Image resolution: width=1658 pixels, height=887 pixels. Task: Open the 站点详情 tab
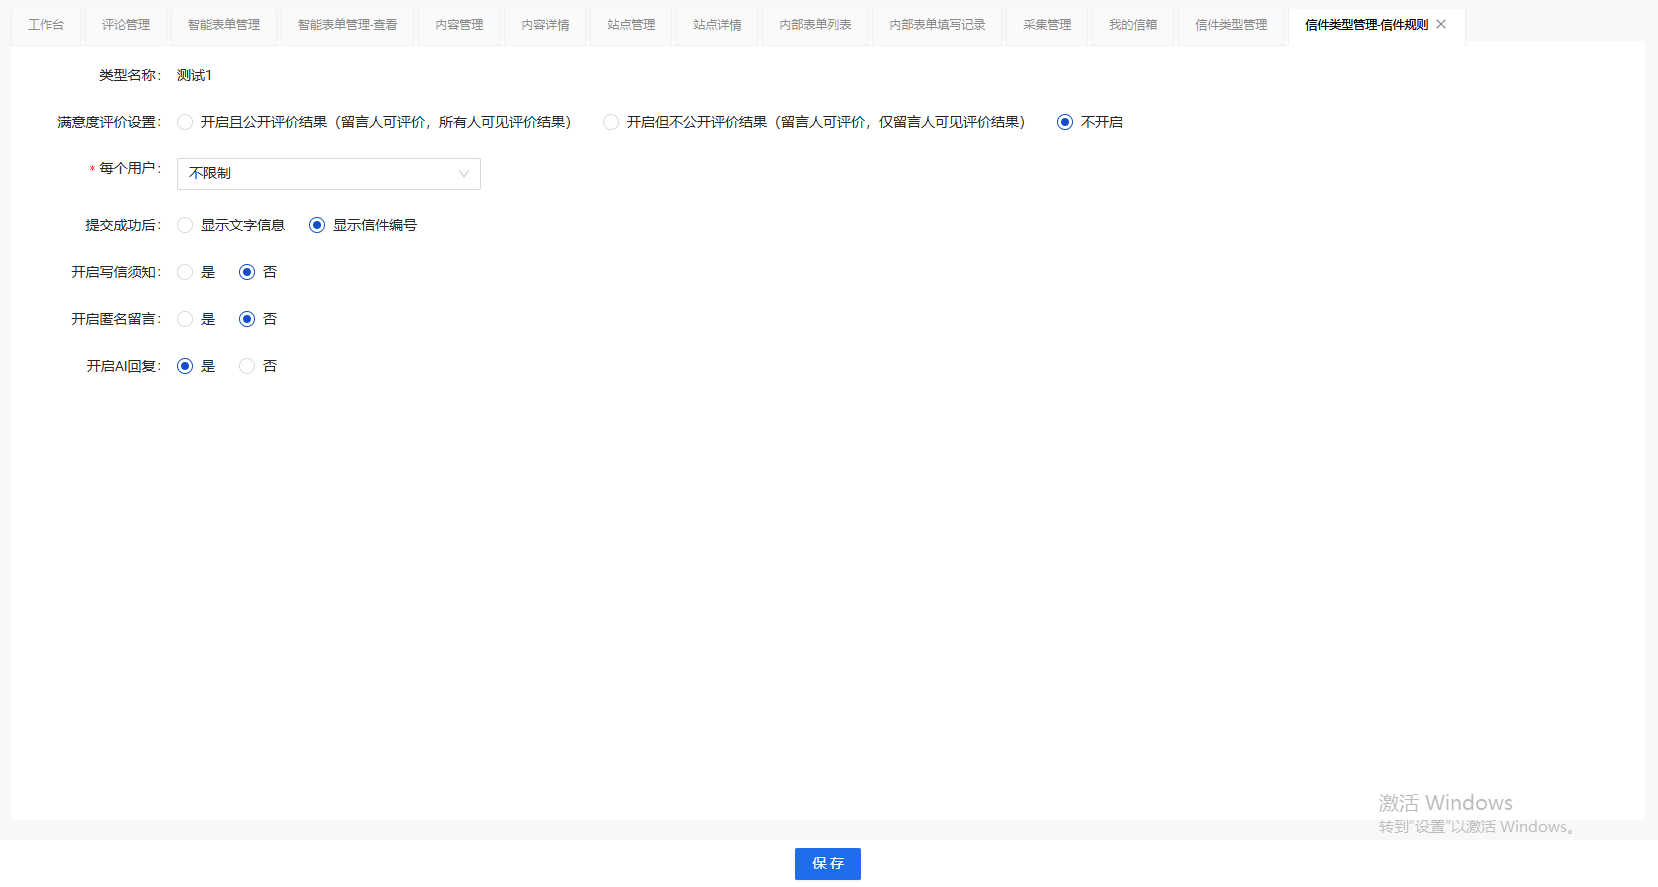click(x=717, y=25)
